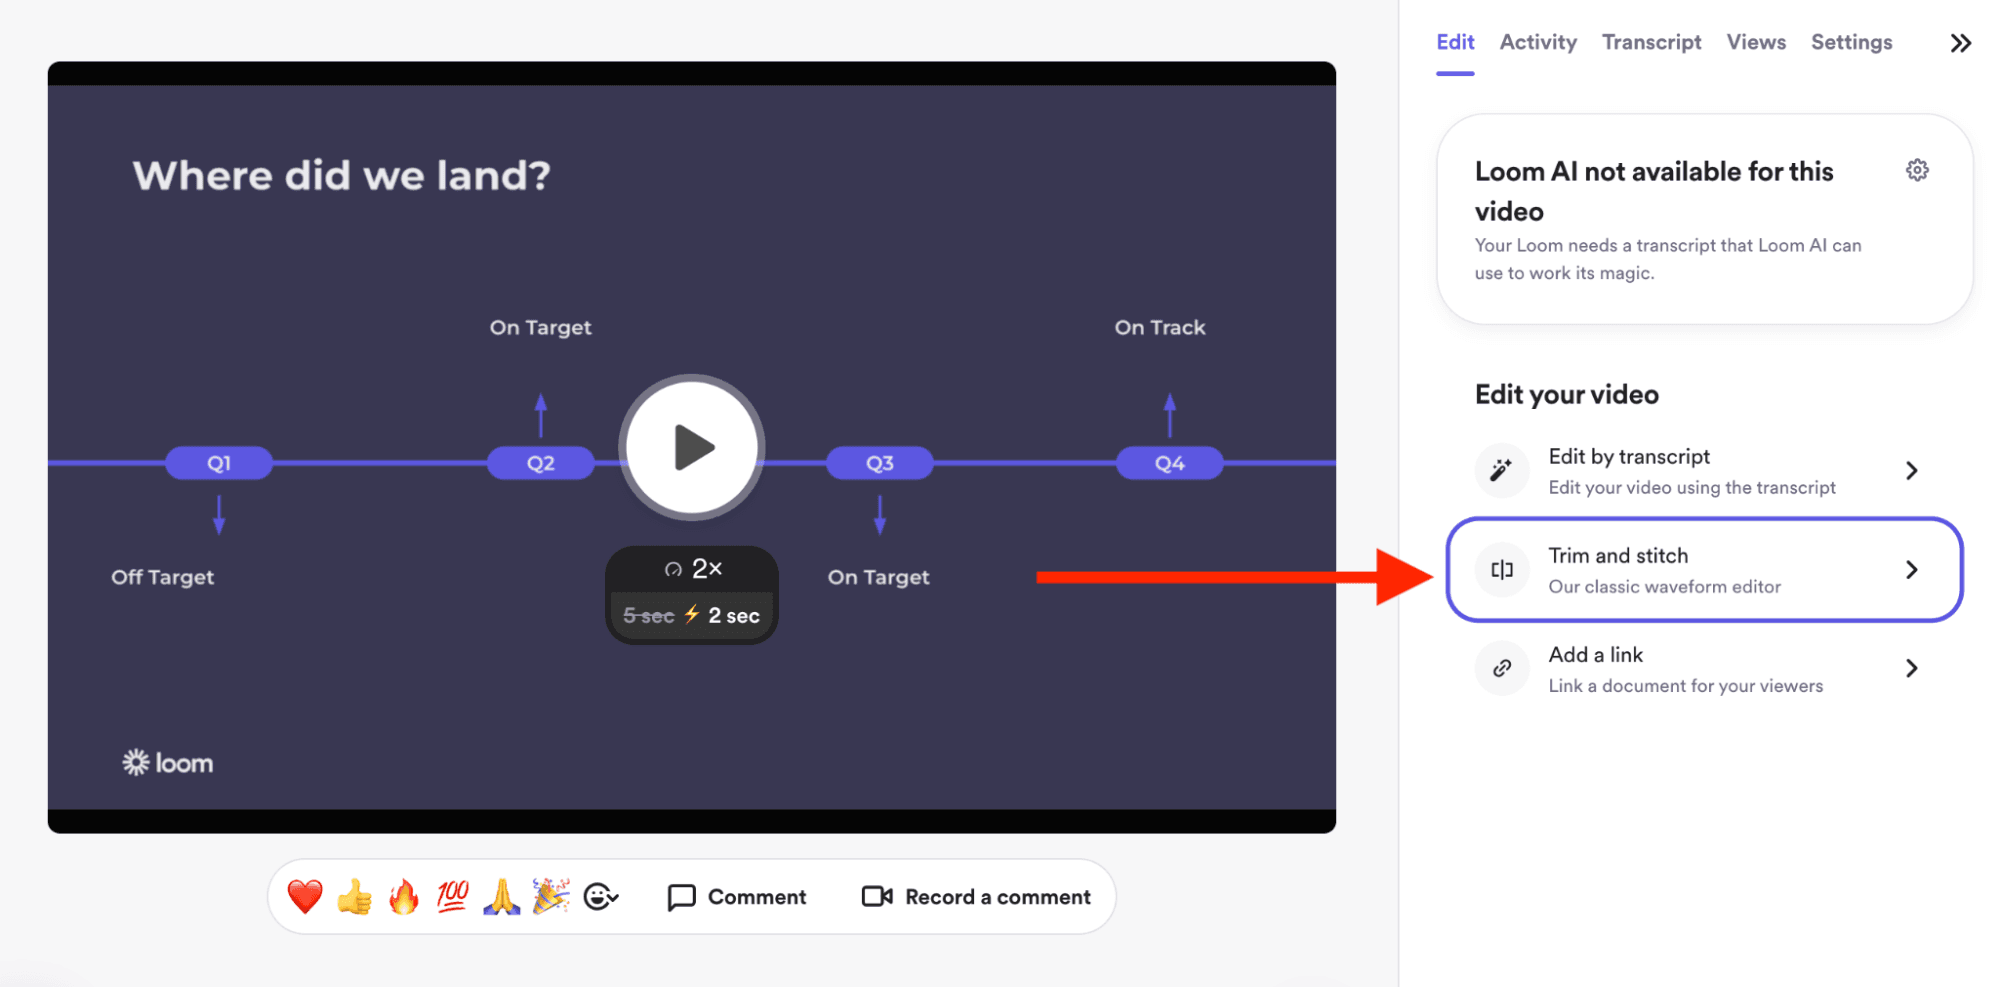React with the fire emoji
The height and width of the screenshot is (987, 1999).
(x=403, y=897)
